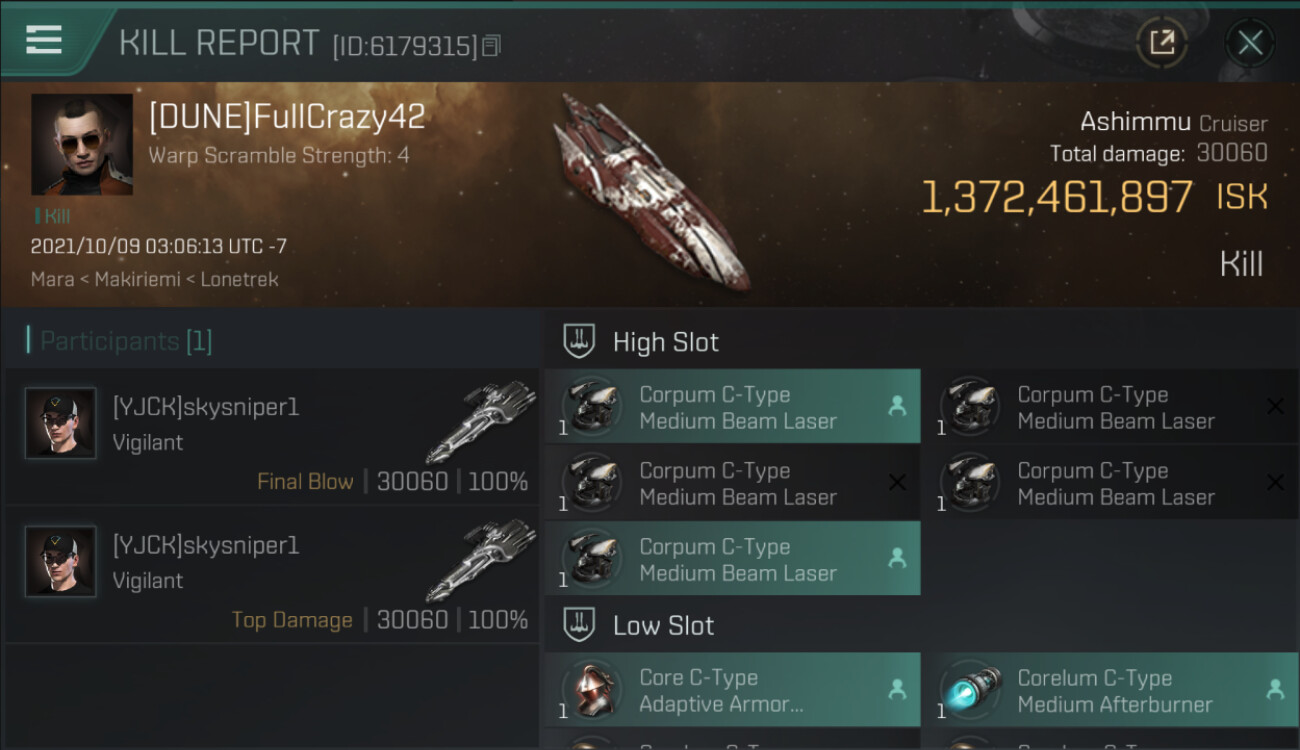The image size is (1300, 750).
Task: Toggle the pilot marker on Corelum Afterburner
Action: [1275, 689]
